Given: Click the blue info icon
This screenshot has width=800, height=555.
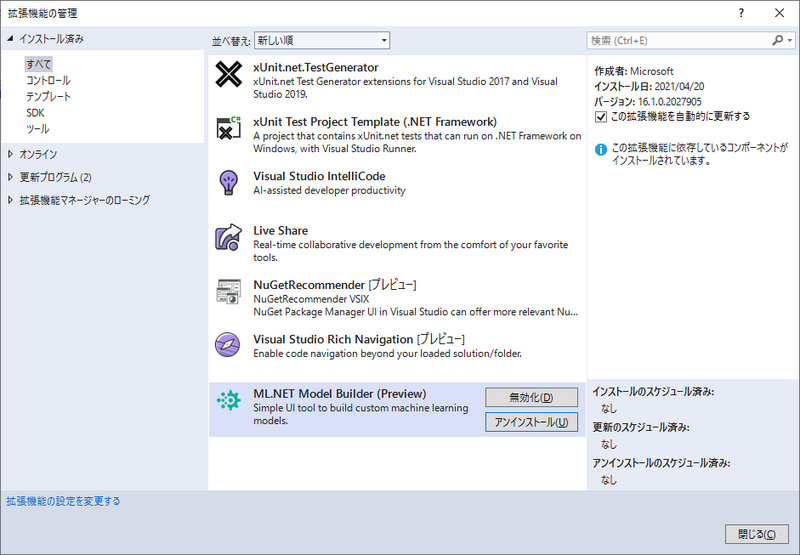Looking at the screenshot, I should pos(601,149).
